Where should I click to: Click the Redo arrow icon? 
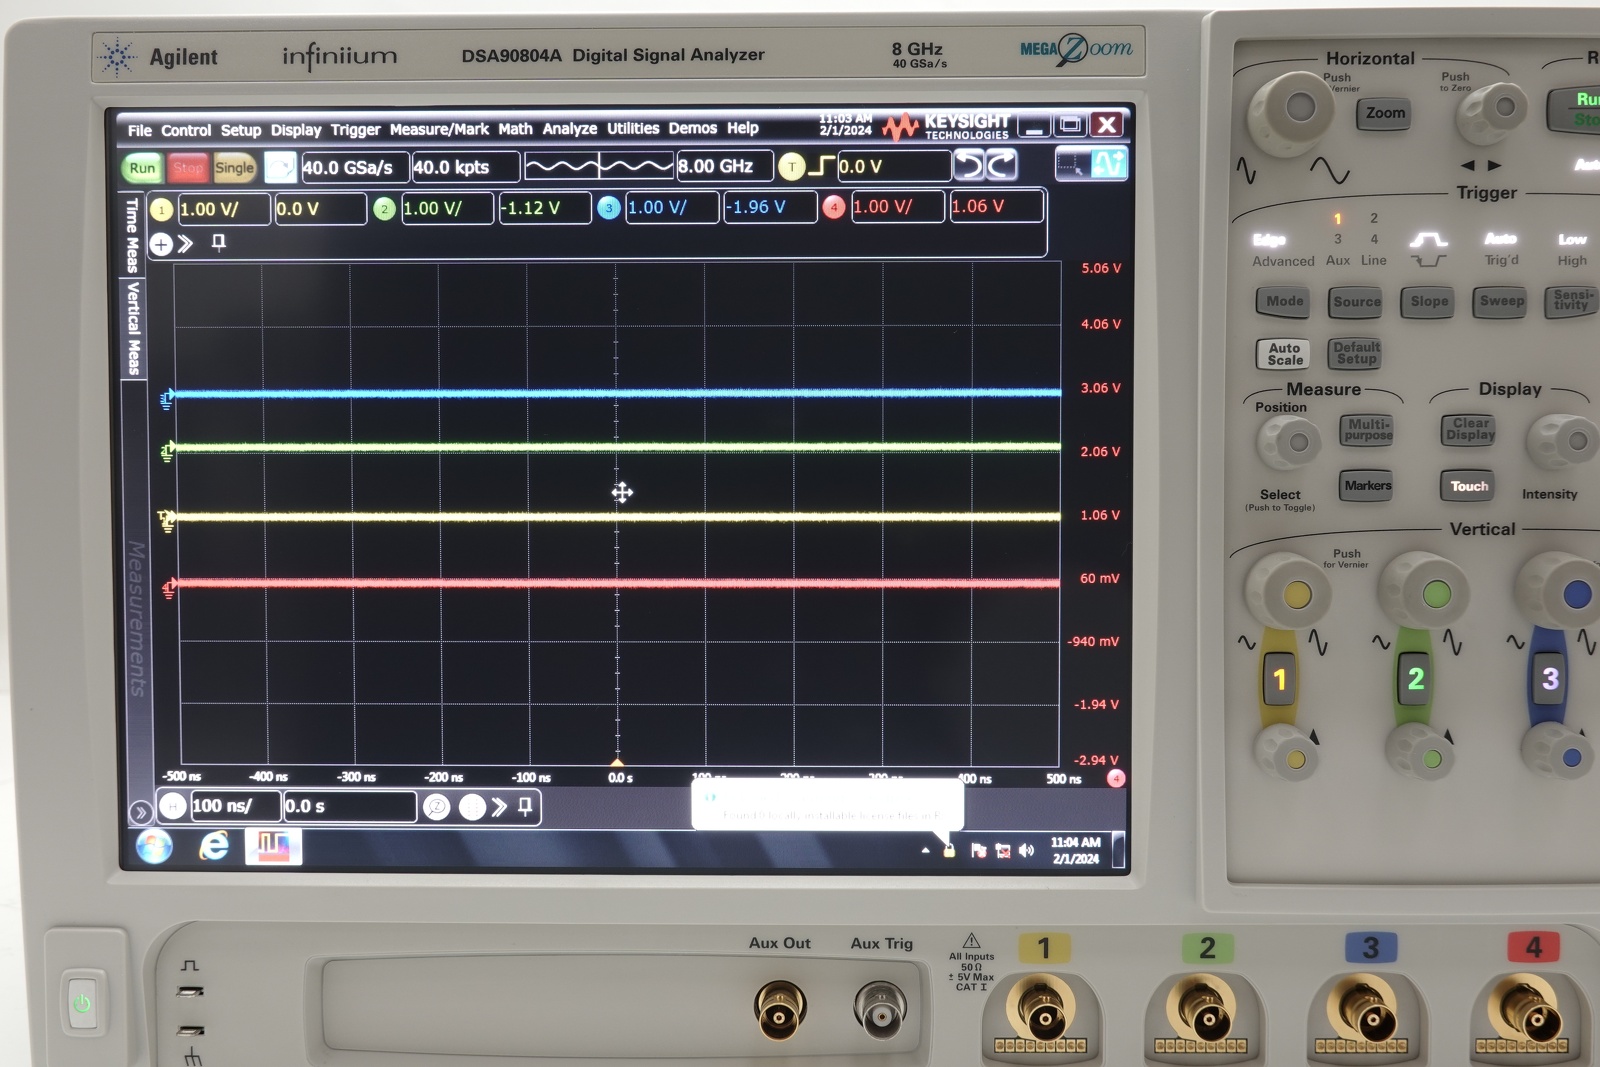(1002, 164)
